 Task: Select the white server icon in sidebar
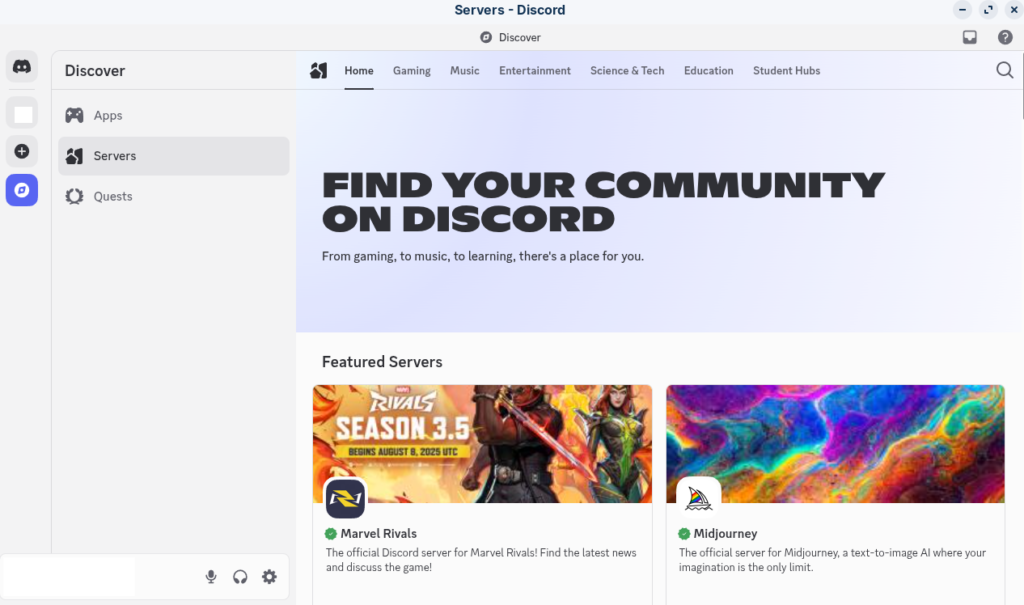tap(23, 114)
